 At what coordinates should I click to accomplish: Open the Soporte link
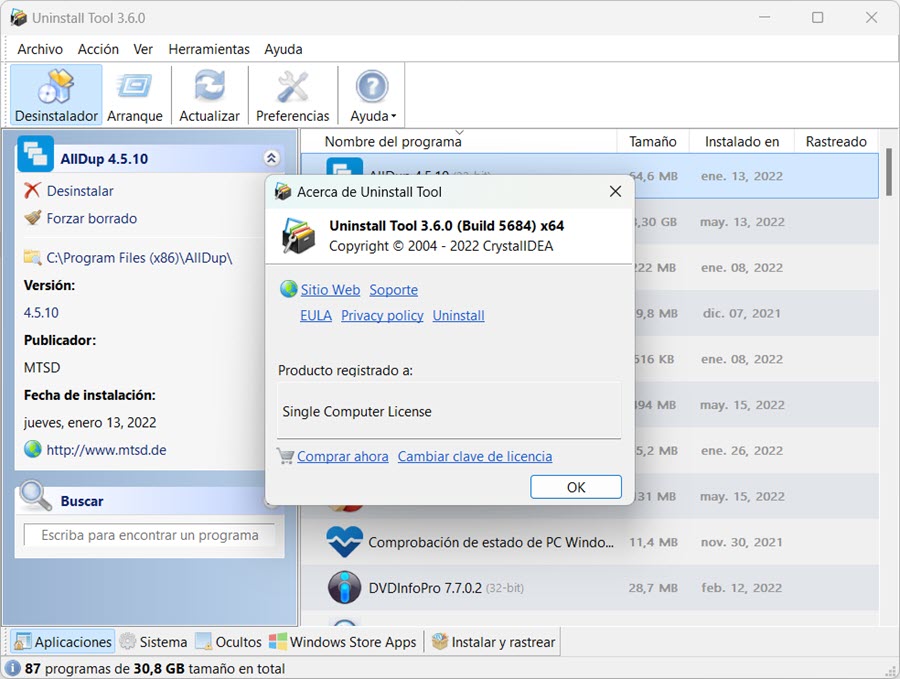coord(393,290)
